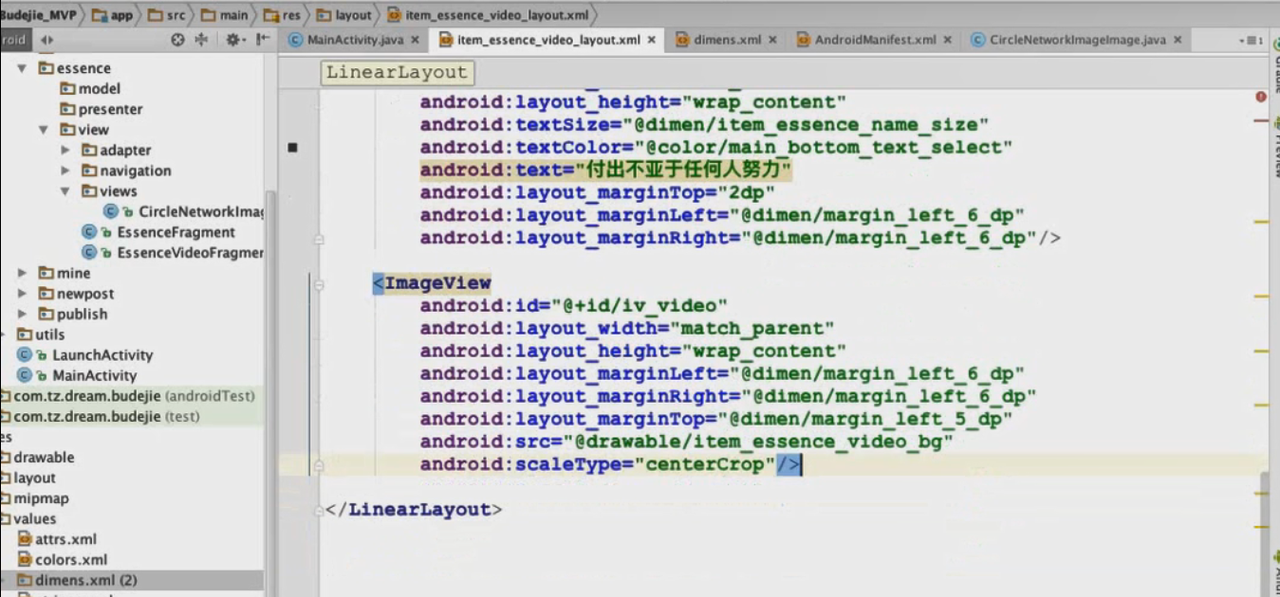Switch to CircleNetworkImageImage.java tab
Screen dimensions: 1280x597
coord(1077,40)
